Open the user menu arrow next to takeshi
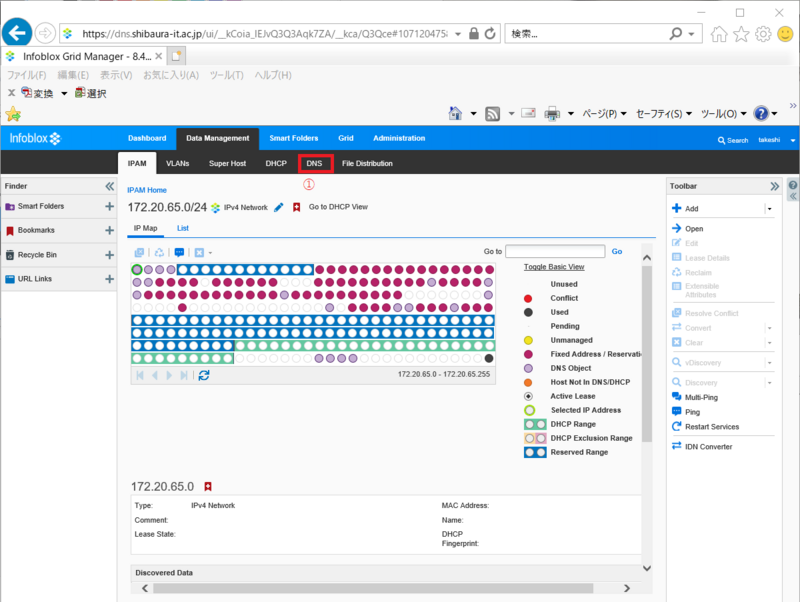Viewport: 800px width, 602px height. point(793,140)
